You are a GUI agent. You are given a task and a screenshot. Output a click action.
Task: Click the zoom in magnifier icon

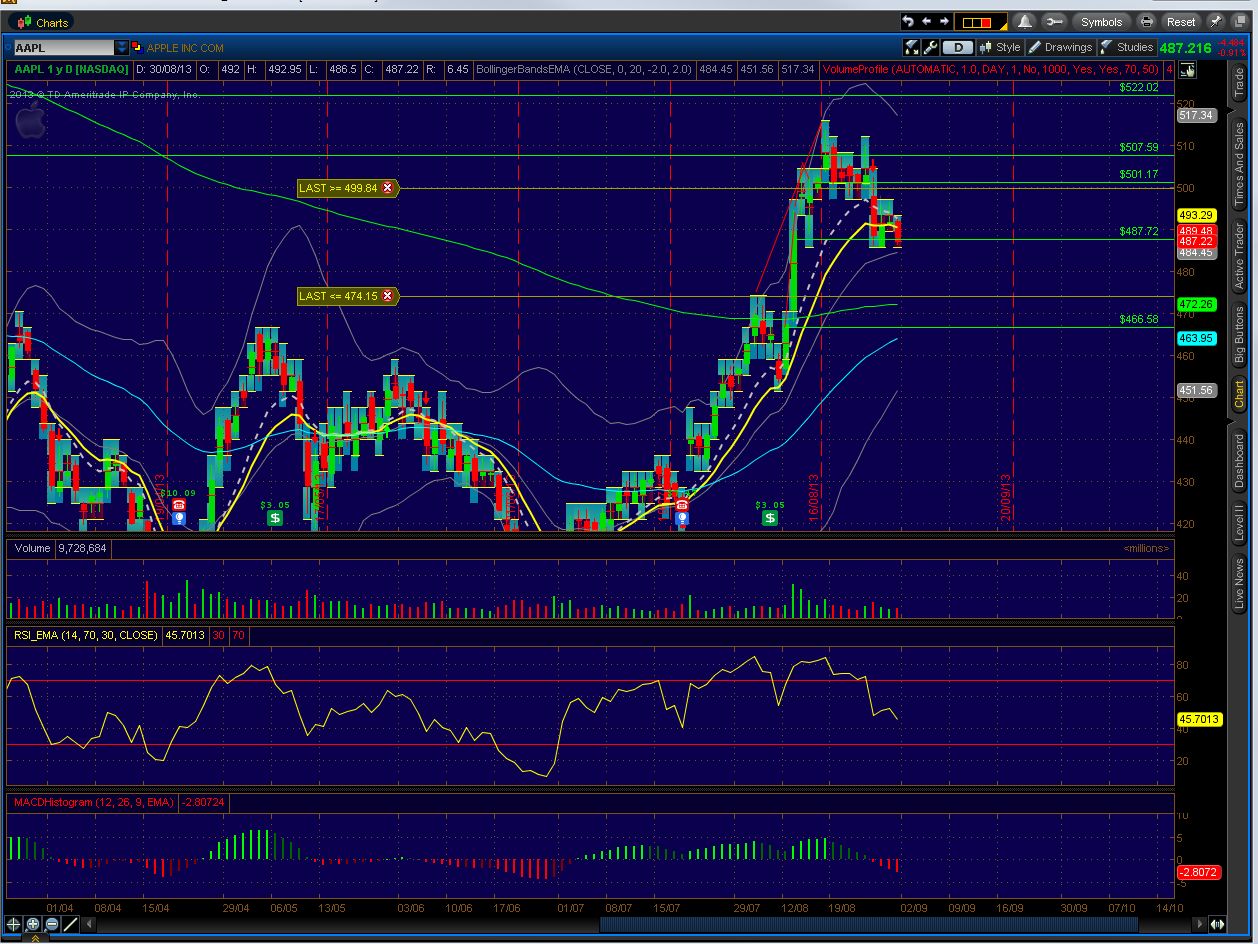33,924
